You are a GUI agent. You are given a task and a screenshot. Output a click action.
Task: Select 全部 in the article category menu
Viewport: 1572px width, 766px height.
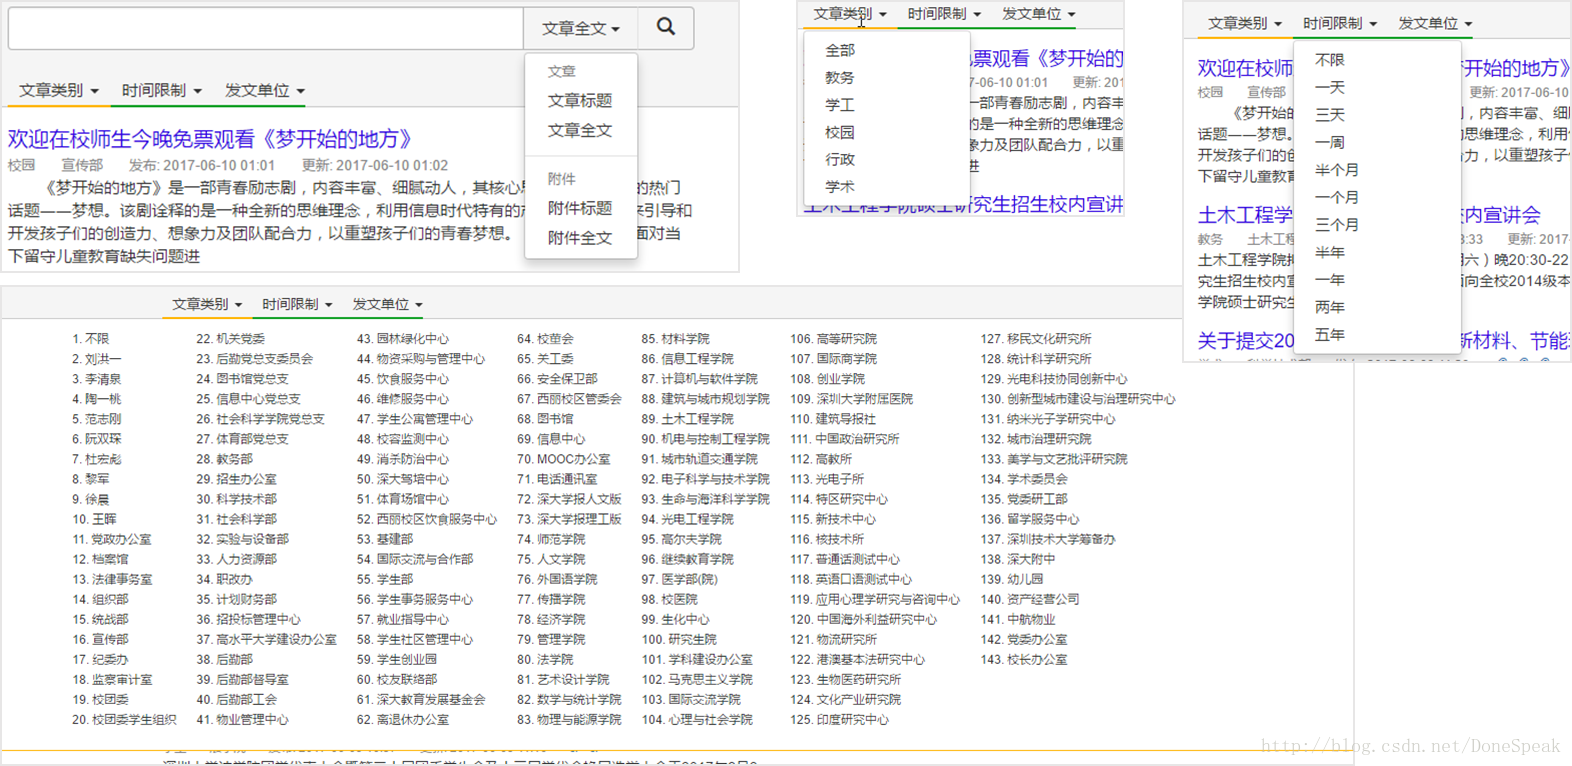click(840, 50)
